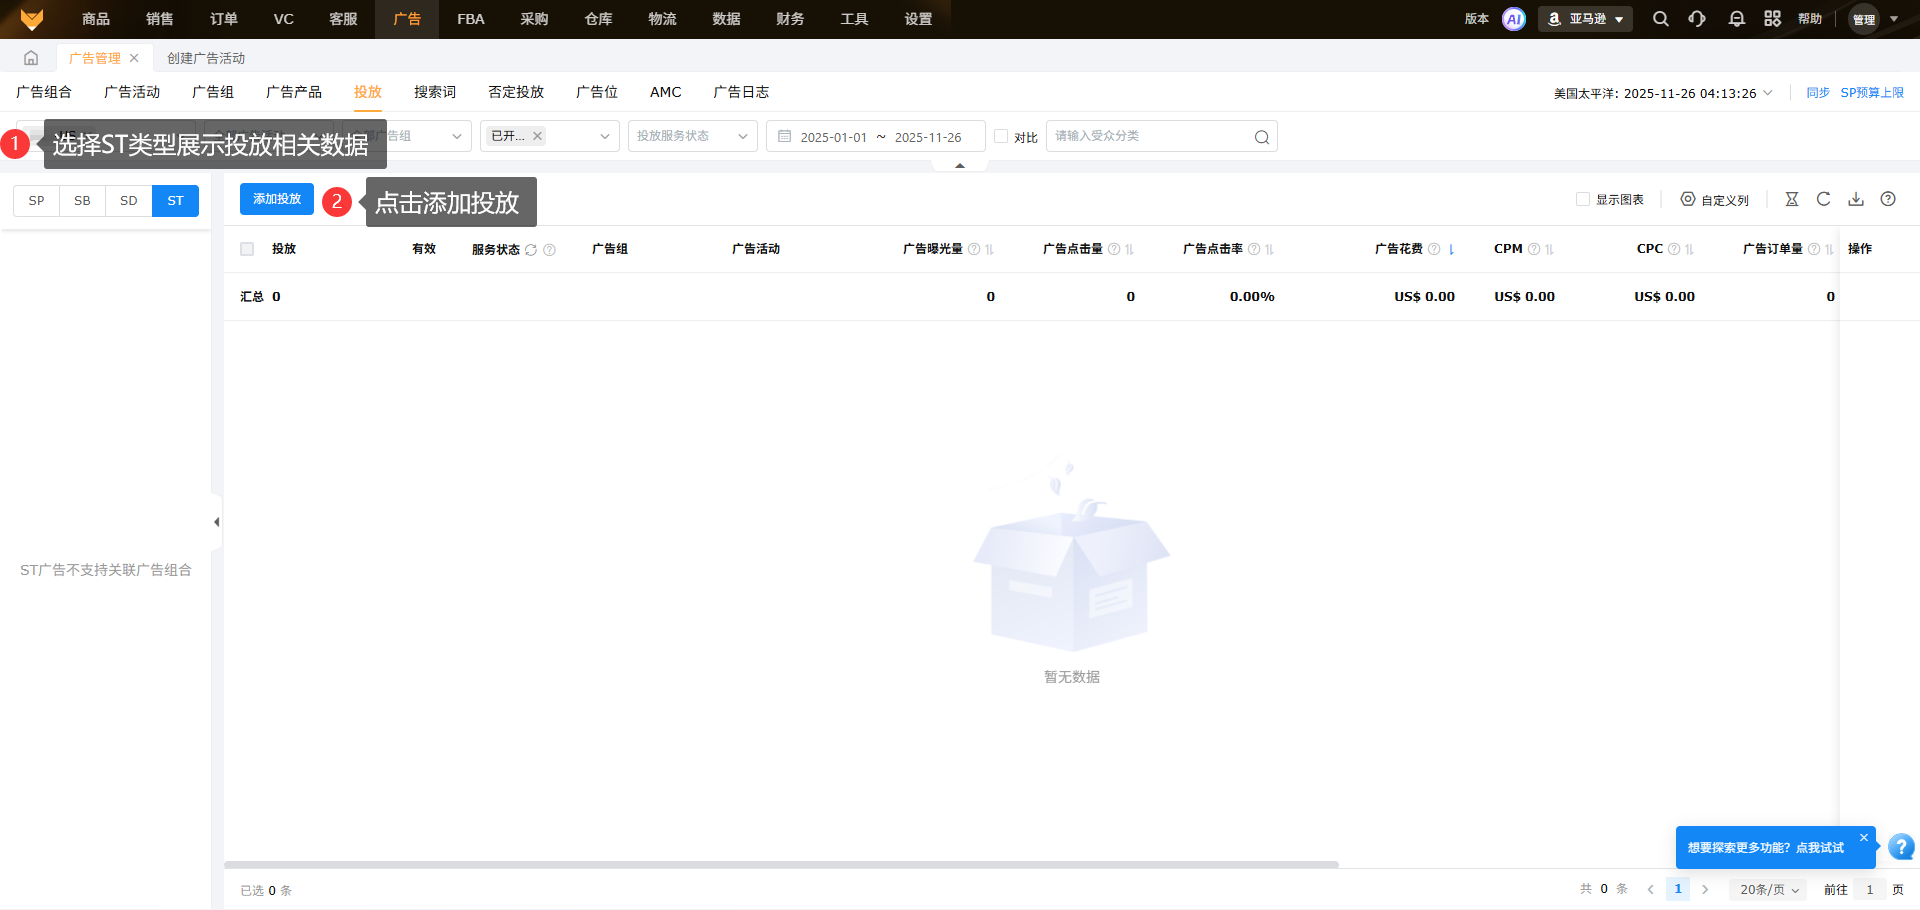Click the help icon beside 服务状态
The image size is (1920, 910).
549,250
